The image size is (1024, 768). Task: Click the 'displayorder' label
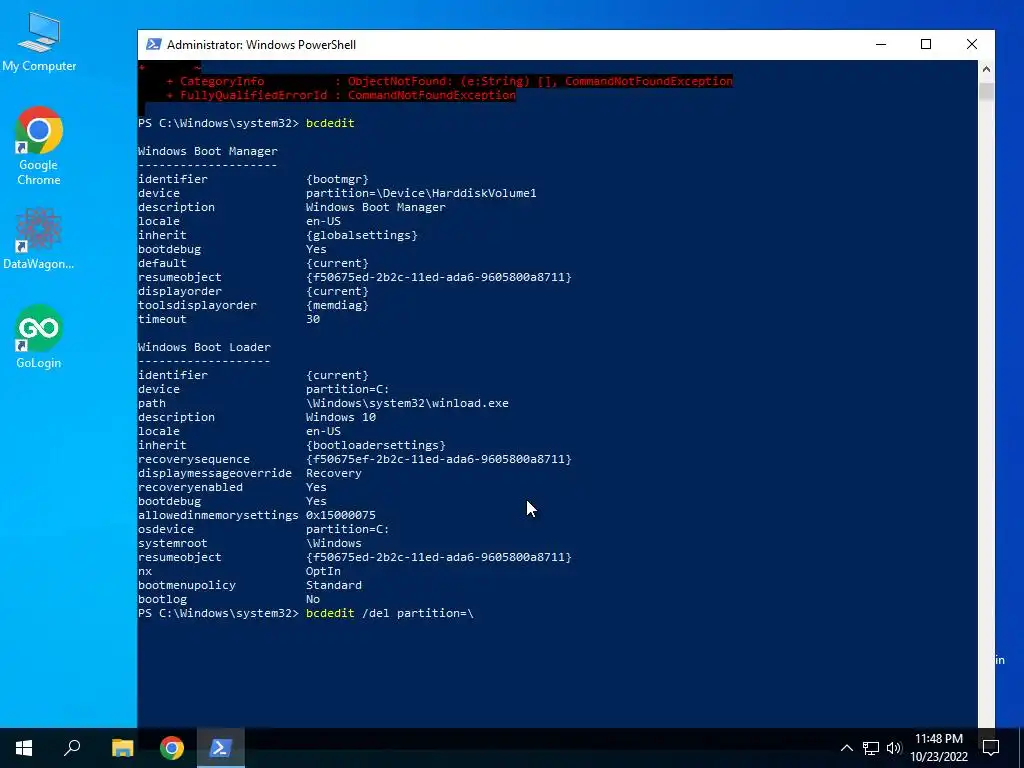180,291
